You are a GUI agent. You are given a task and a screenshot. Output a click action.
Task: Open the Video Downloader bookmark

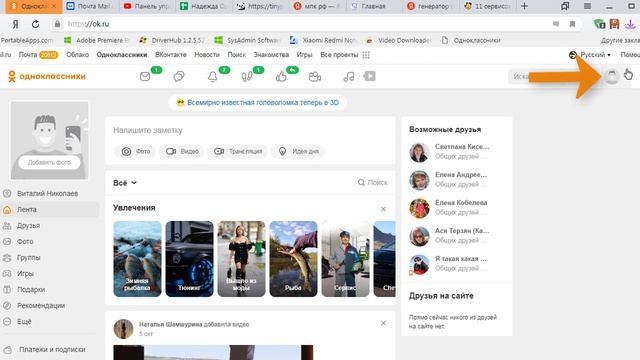click(x=398, y=40)
